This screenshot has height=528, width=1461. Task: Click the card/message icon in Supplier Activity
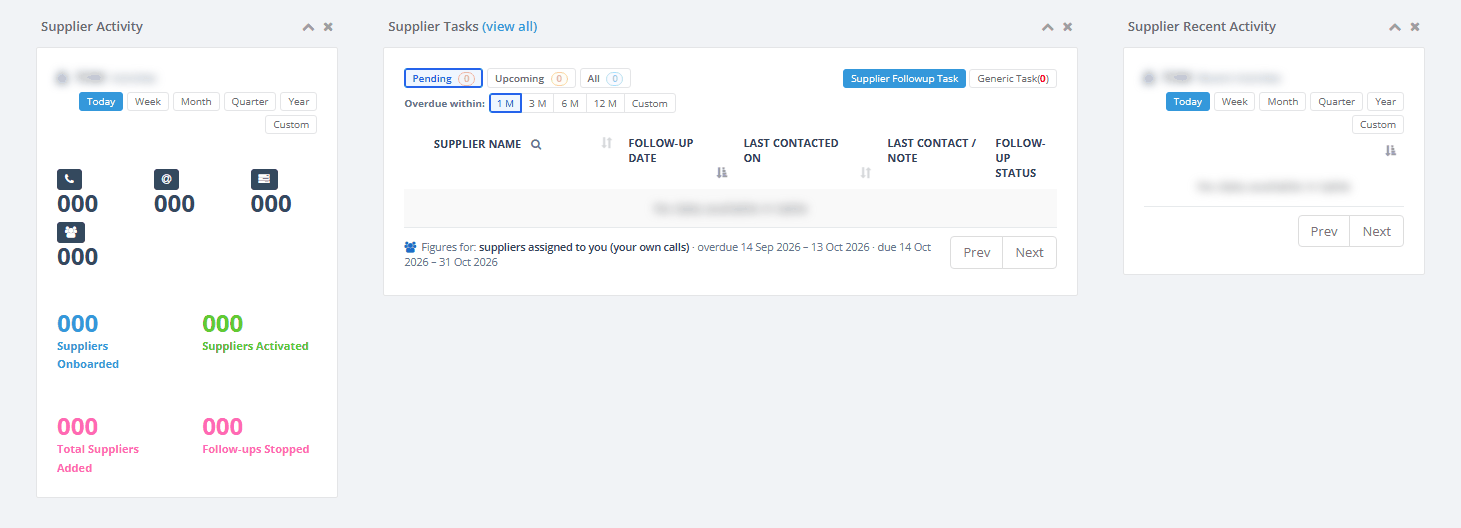coord(264,179)
